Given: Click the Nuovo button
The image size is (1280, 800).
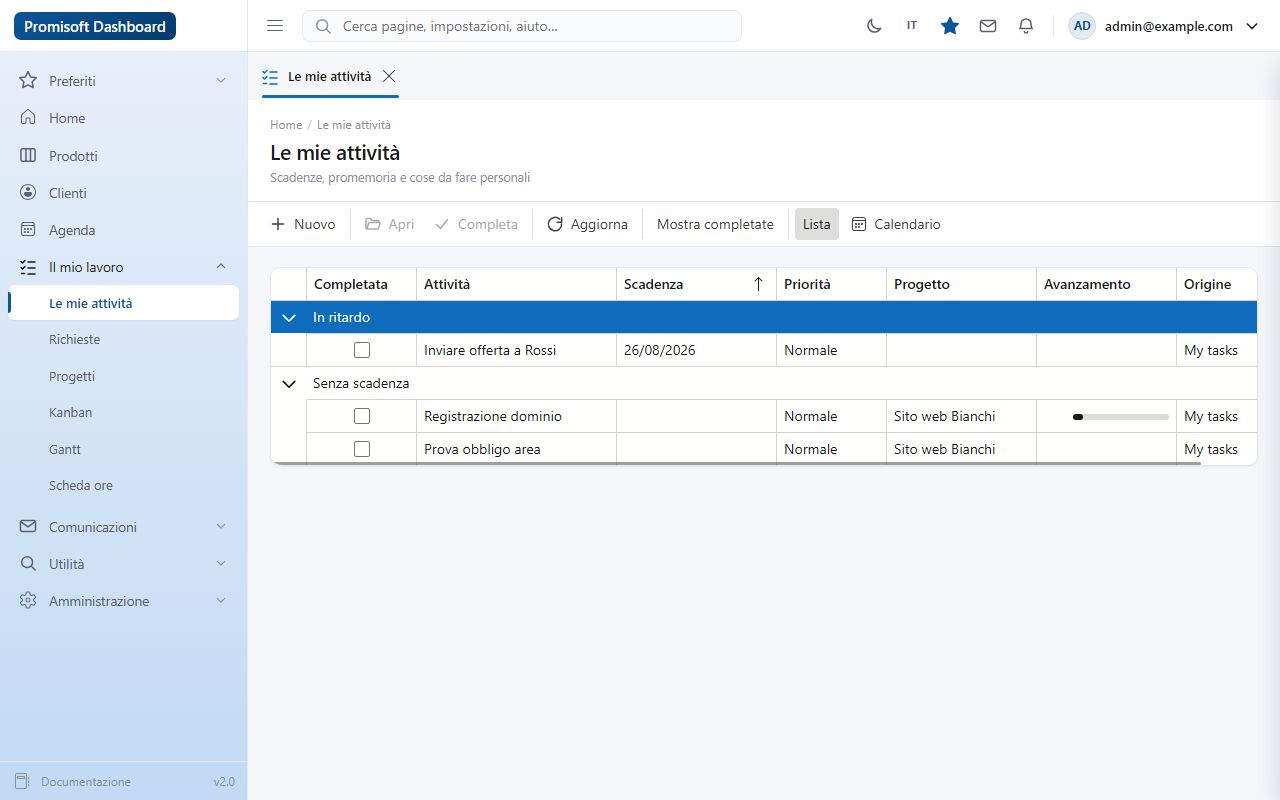Looking at the screenshot, I should 304,224.
